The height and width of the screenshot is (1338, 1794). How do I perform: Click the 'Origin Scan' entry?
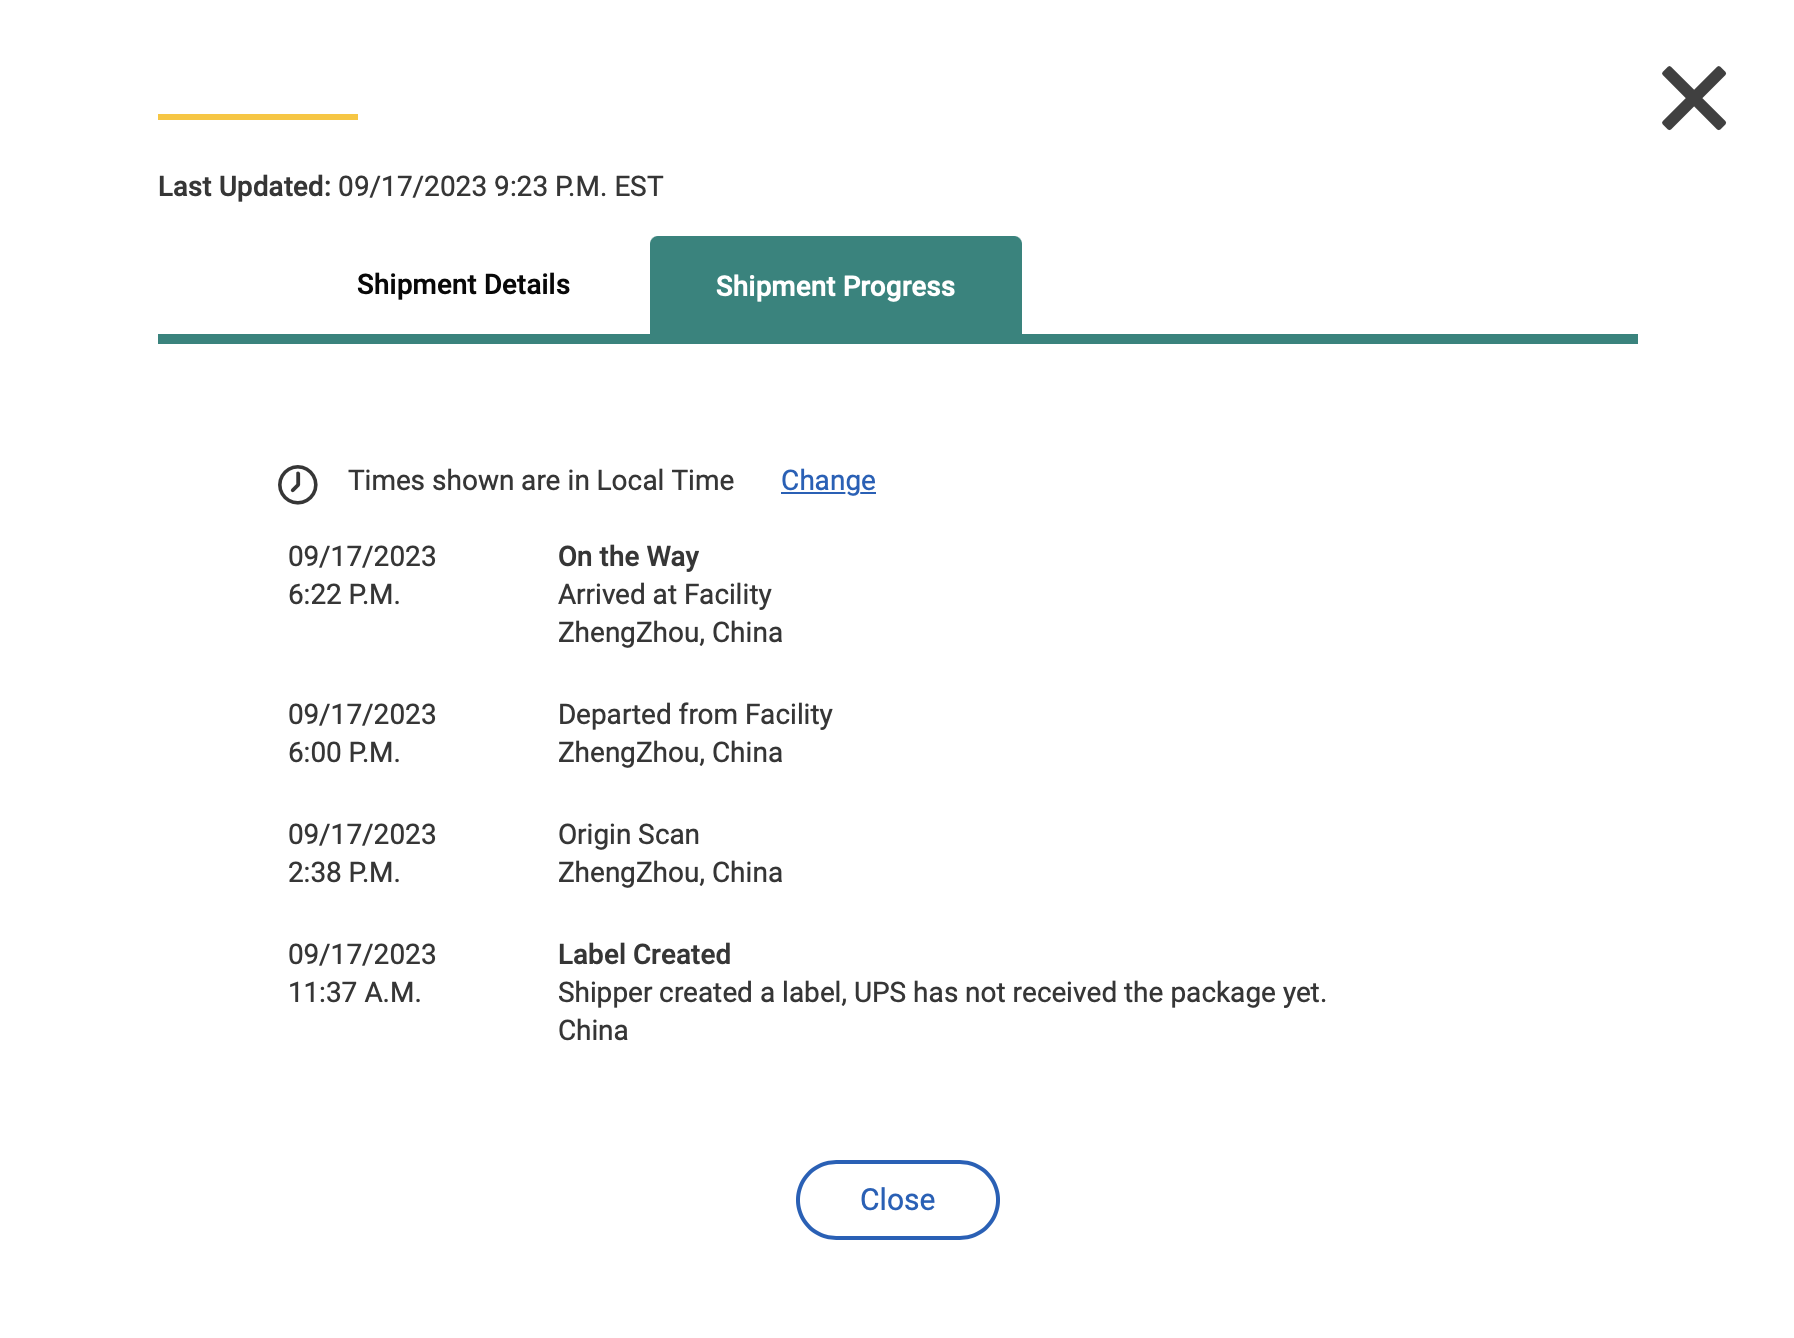click(628, 835)
